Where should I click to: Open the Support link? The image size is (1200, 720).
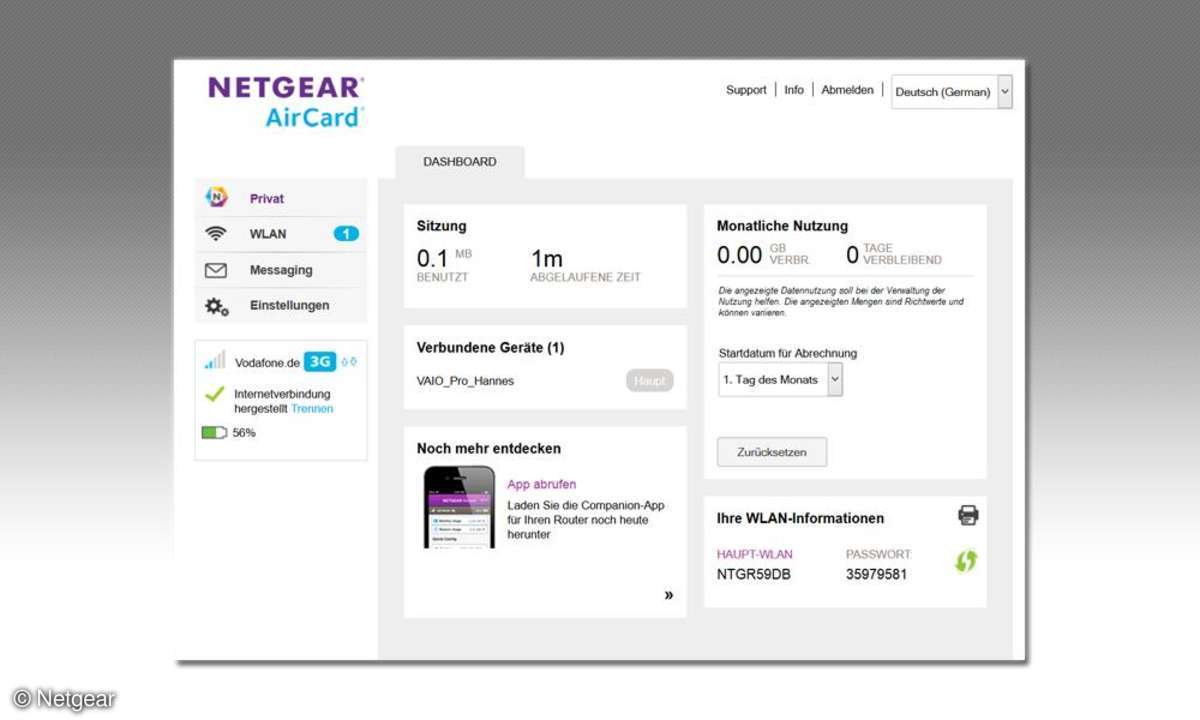pyautogui.click(x=746, y=90)
